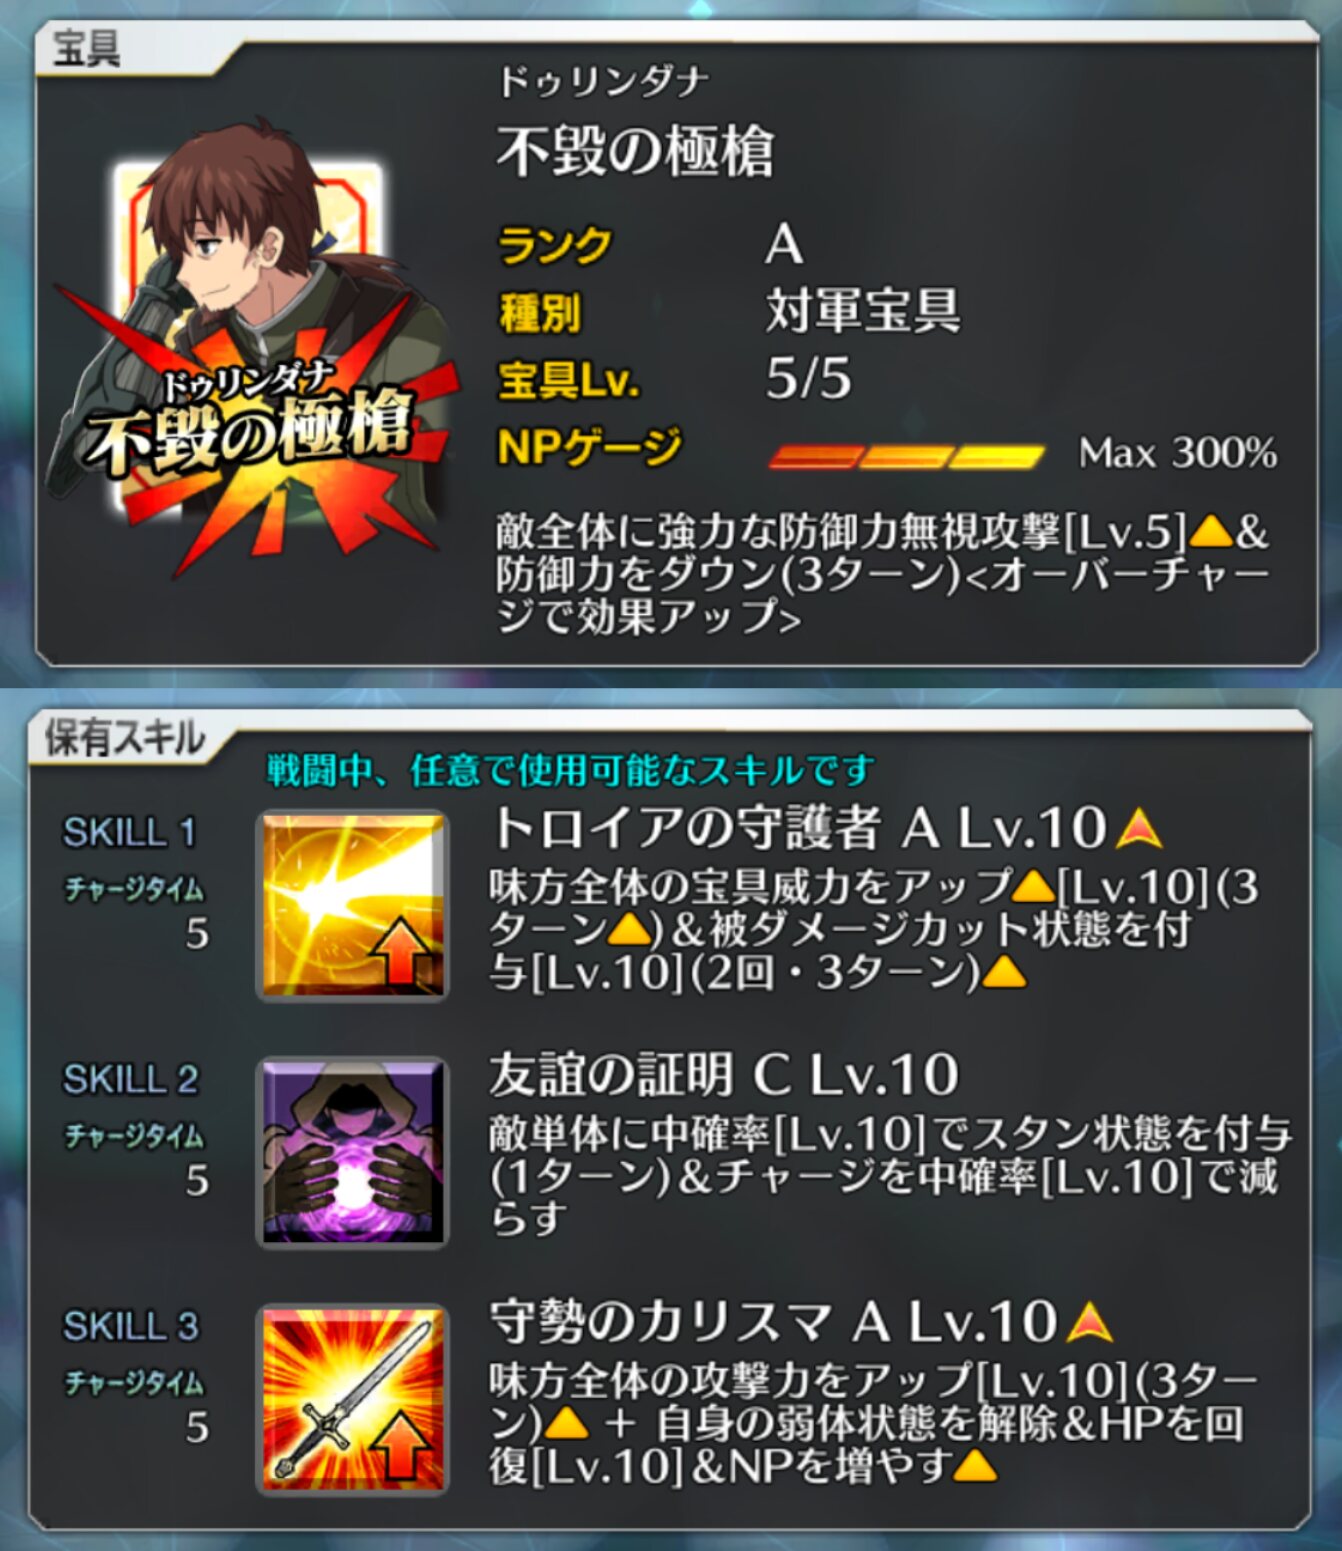Tap the Skill 3 sword icon
This screenshot has height=1551, width=1342.
click(x=352, y=1400)
